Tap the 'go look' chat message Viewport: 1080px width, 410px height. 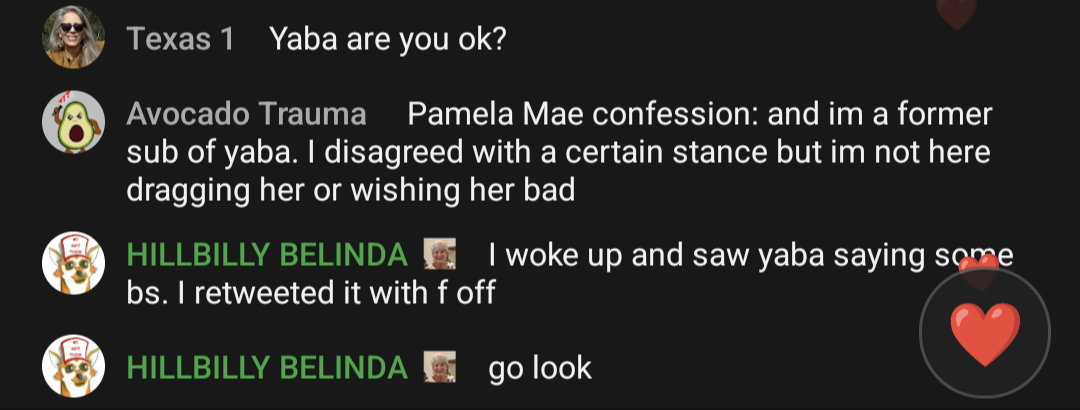pos(540,369)
